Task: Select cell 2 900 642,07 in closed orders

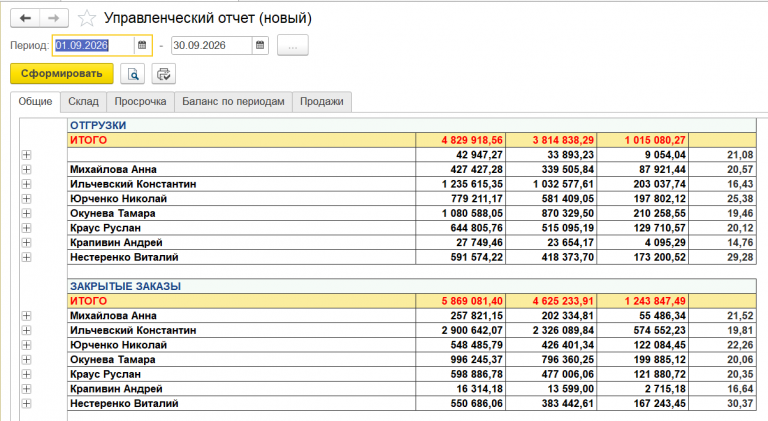Action: coord(460,330)
